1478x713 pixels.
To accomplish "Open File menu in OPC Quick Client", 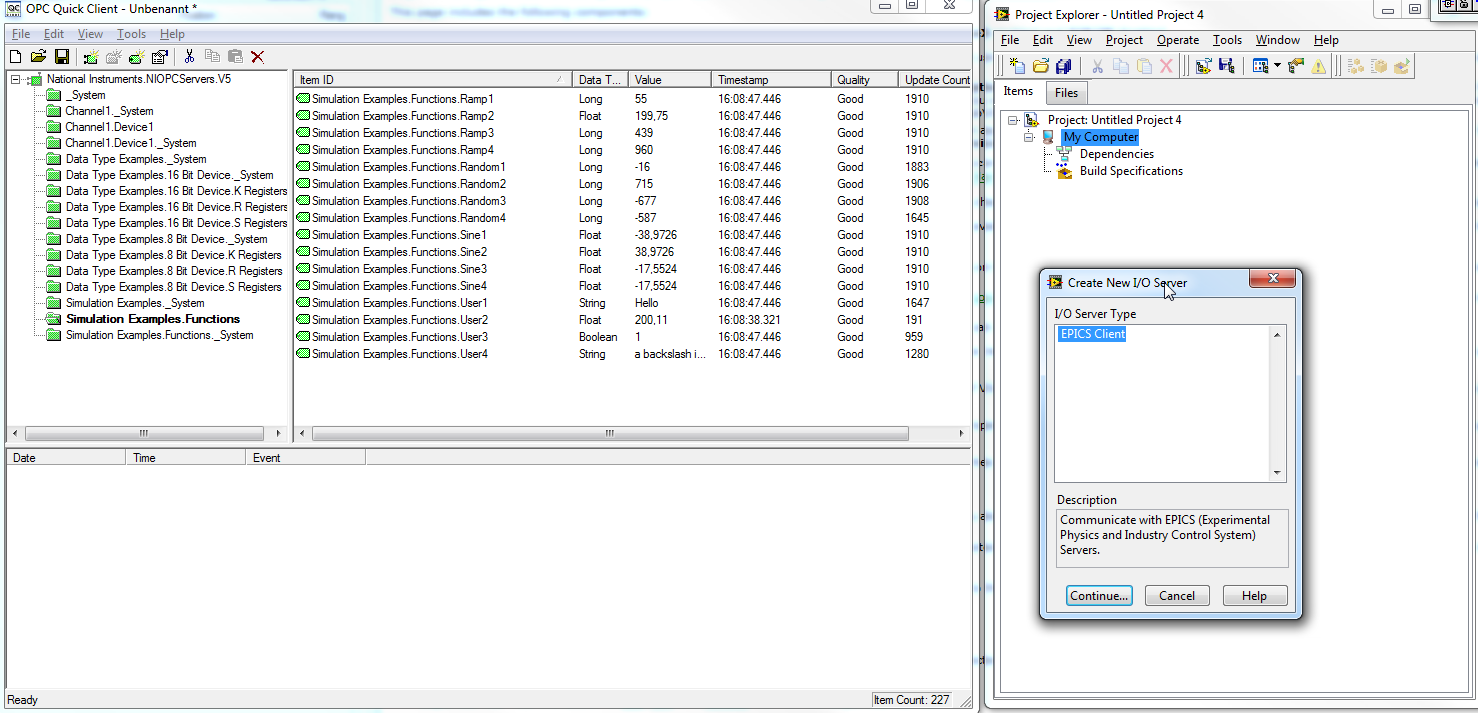I will click(20, 34).
